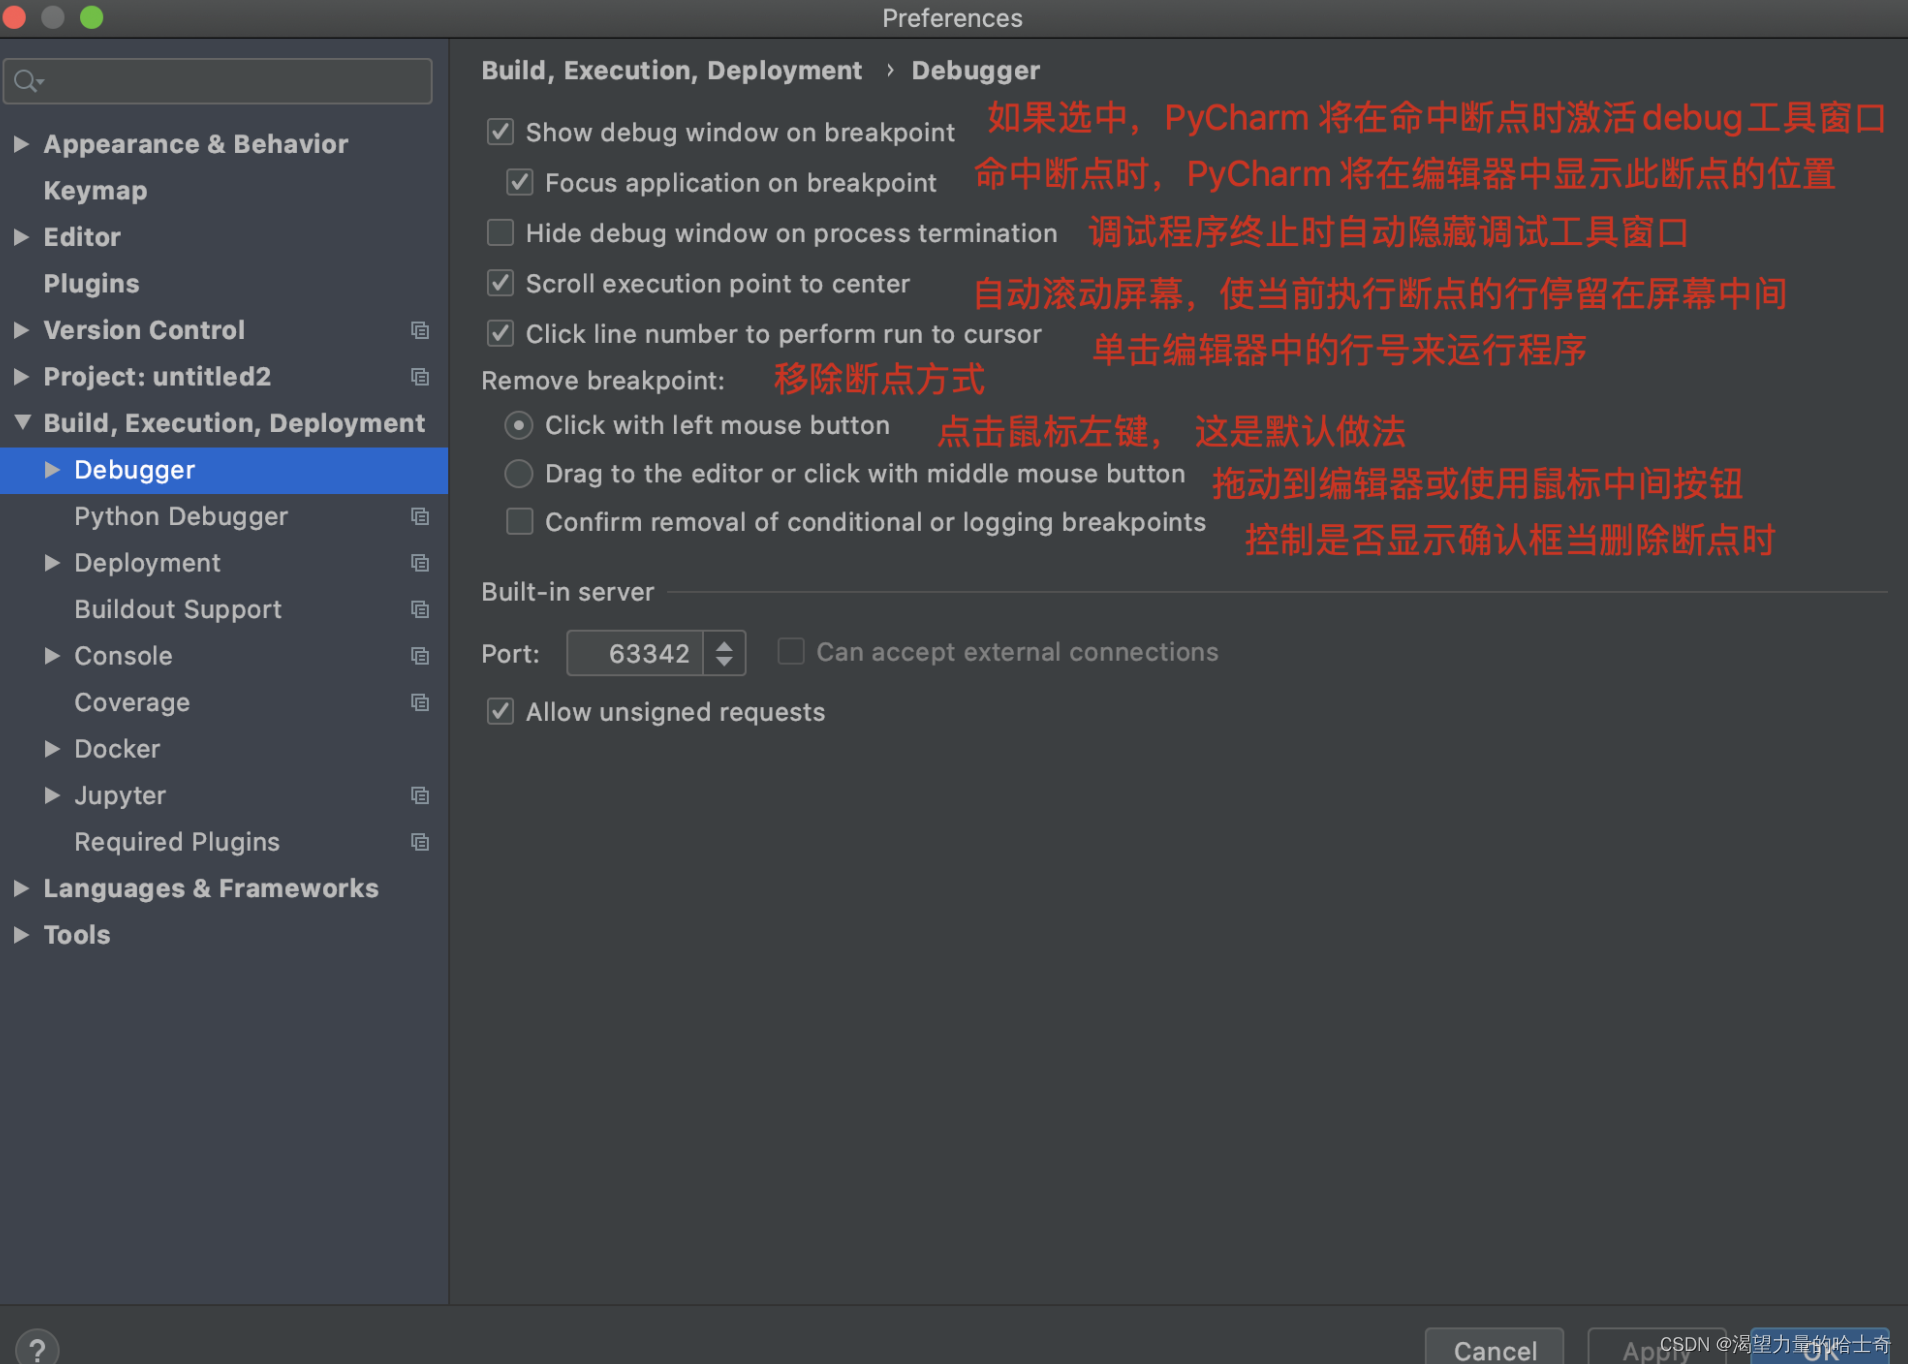Expand the Jupyter subtree arrow
1908x1364 pixels.
(52, 795)
